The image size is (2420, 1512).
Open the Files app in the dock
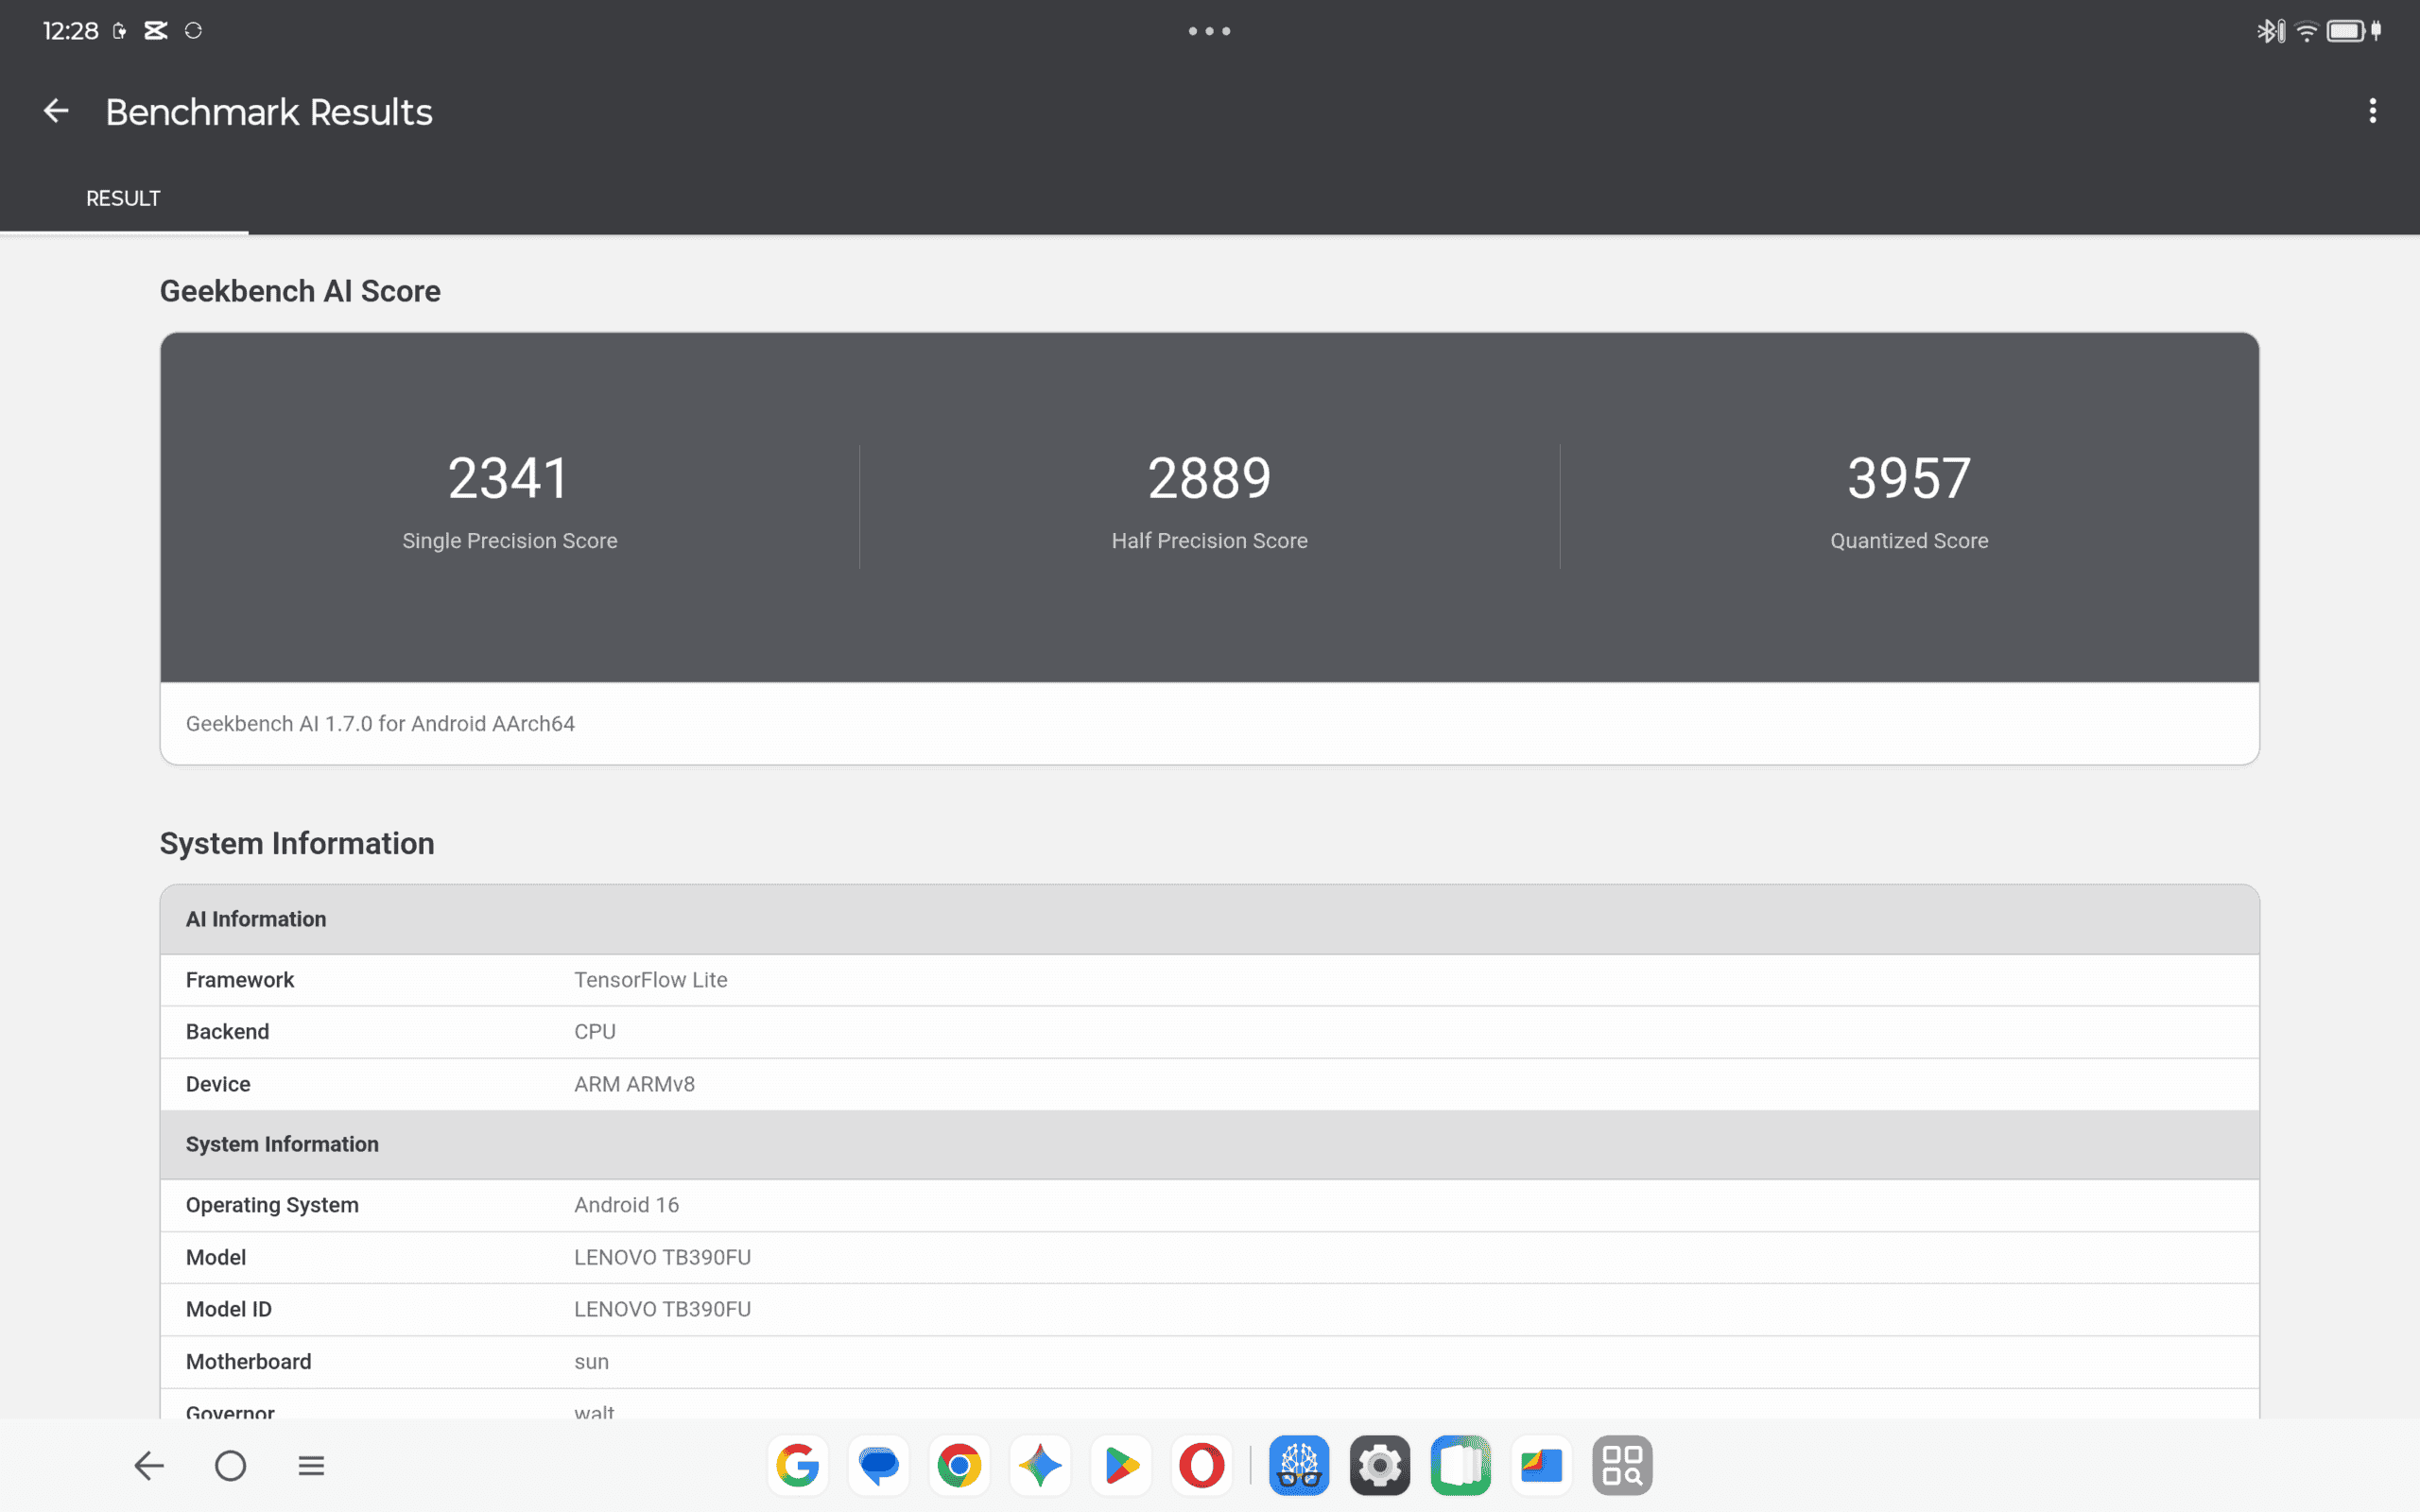[x=1541, y=1465]
